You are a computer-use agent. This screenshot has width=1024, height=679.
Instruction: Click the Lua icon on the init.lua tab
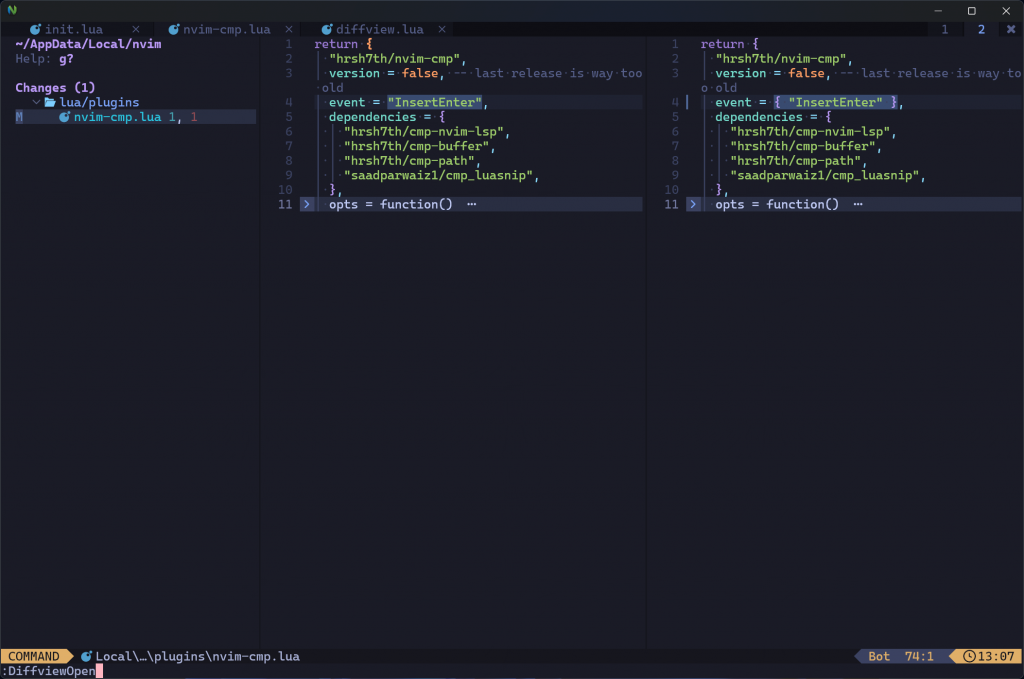click(x=36, y=30)
